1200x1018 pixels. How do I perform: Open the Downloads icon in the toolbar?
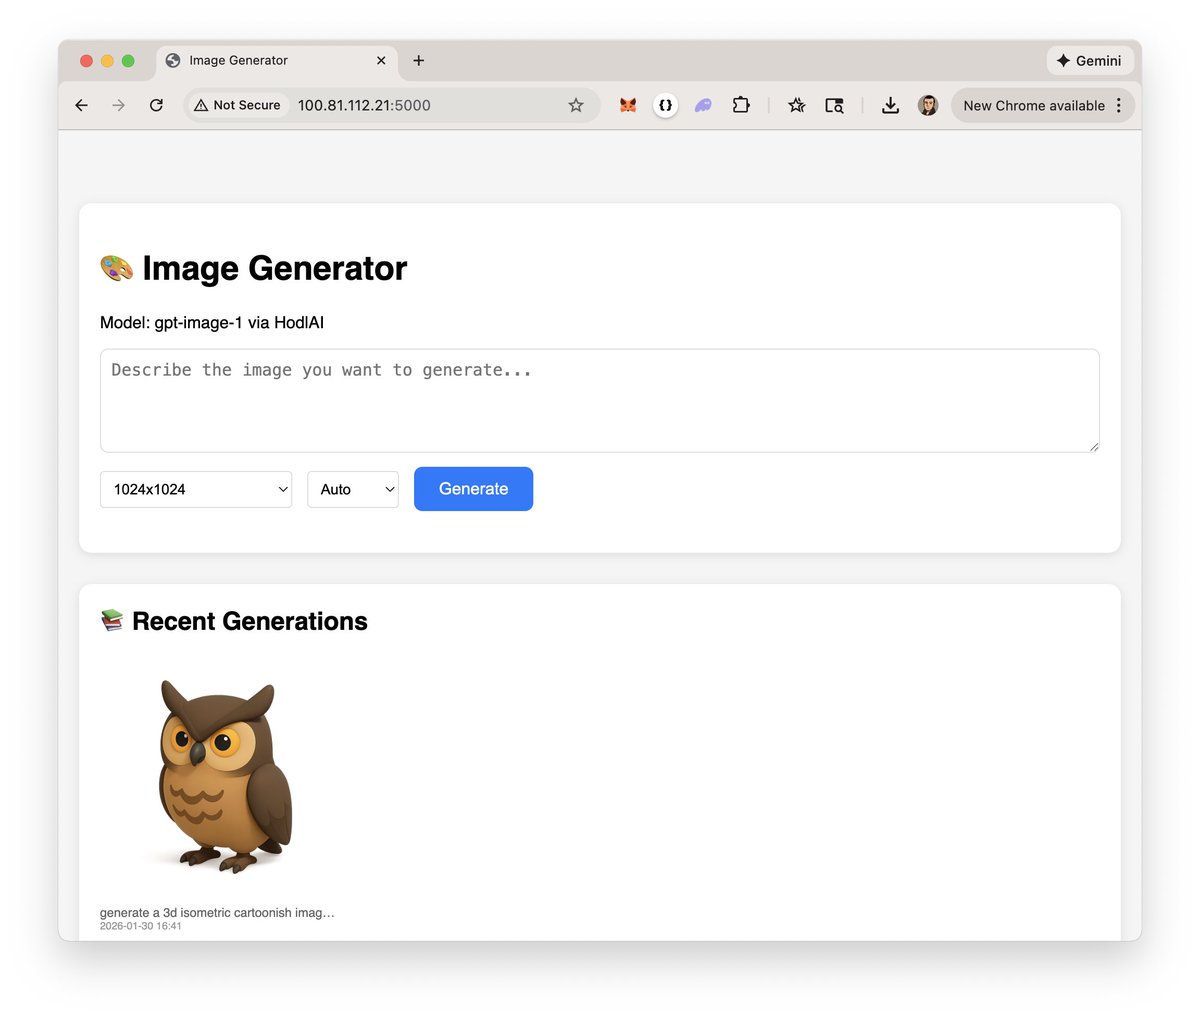point(890,105)
